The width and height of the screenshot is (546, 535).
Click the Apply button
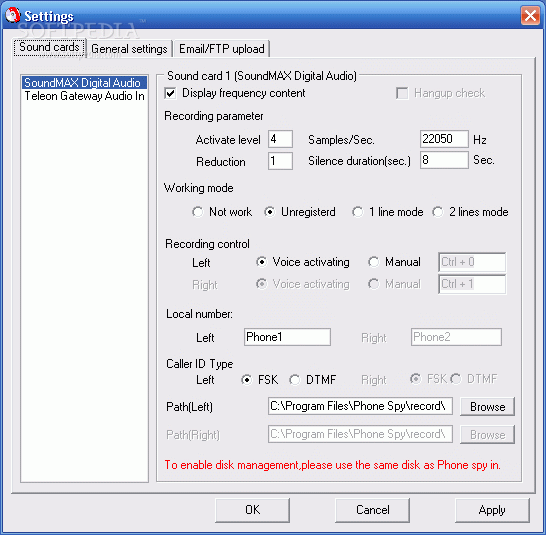492,510
